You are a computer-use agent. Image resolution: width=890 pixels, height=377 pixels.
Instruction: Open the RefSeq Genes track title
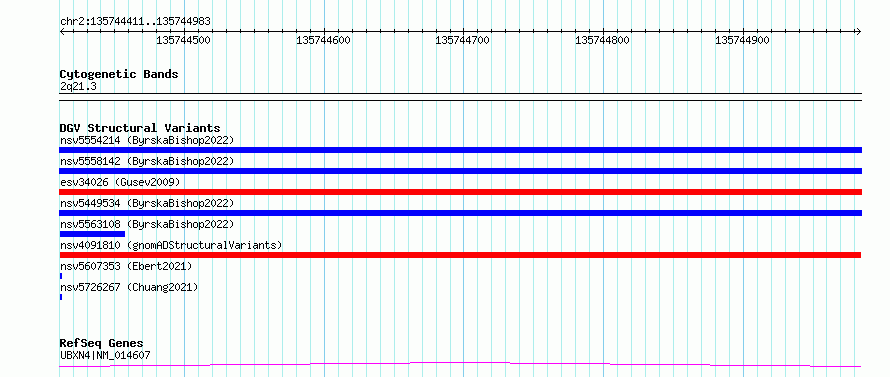[x=102, y=343]
